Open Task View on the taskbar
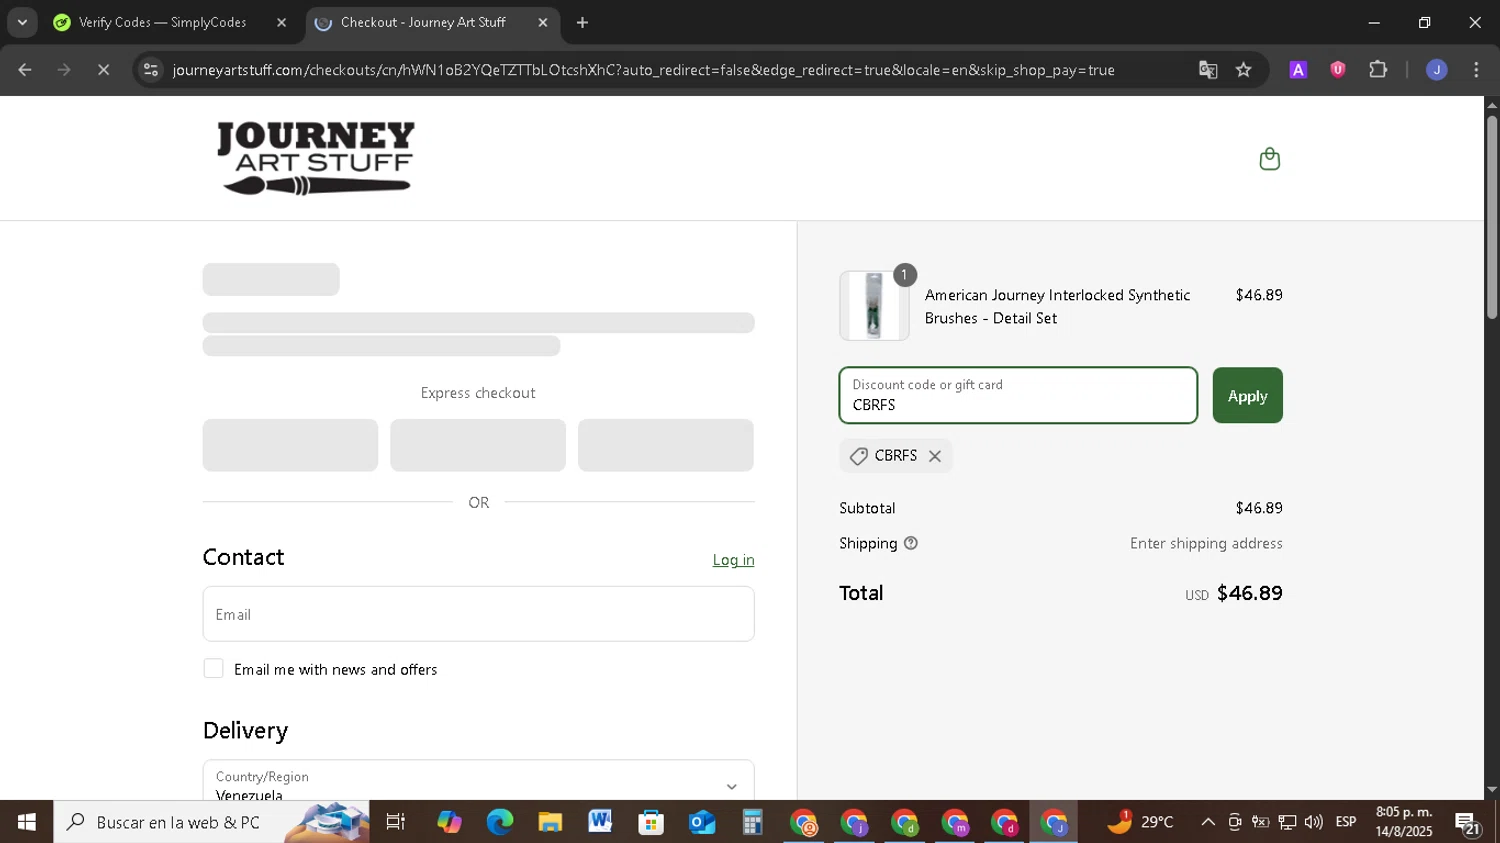 tap(396, 822)
